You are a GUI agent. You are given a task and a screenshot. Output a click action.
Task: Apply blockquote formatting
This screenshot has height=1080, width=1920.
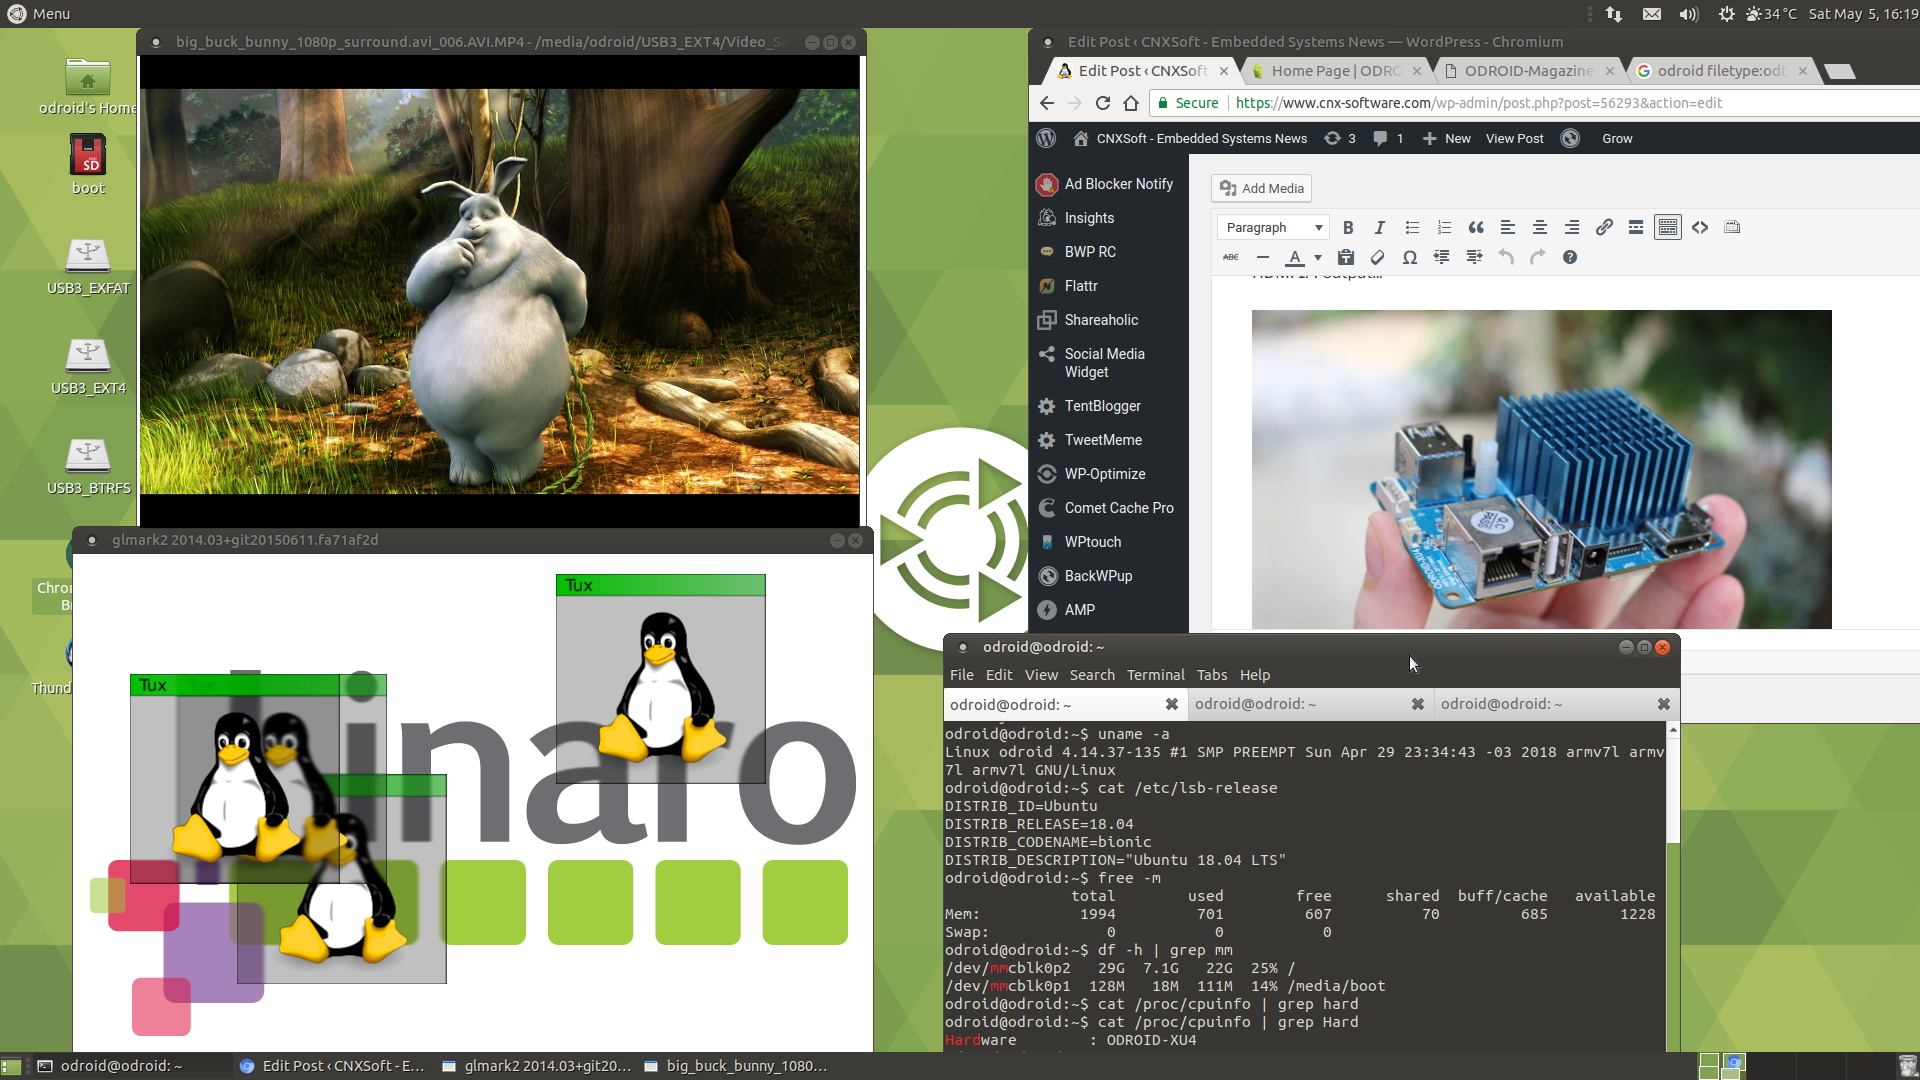(1476, 228)
